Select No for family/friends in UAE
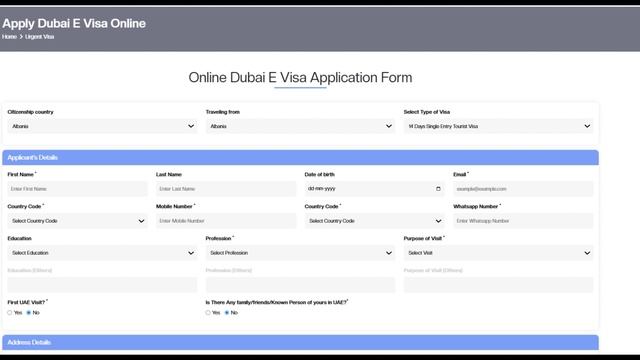Viewport: 640px width, 360px height. click(227, 313)
